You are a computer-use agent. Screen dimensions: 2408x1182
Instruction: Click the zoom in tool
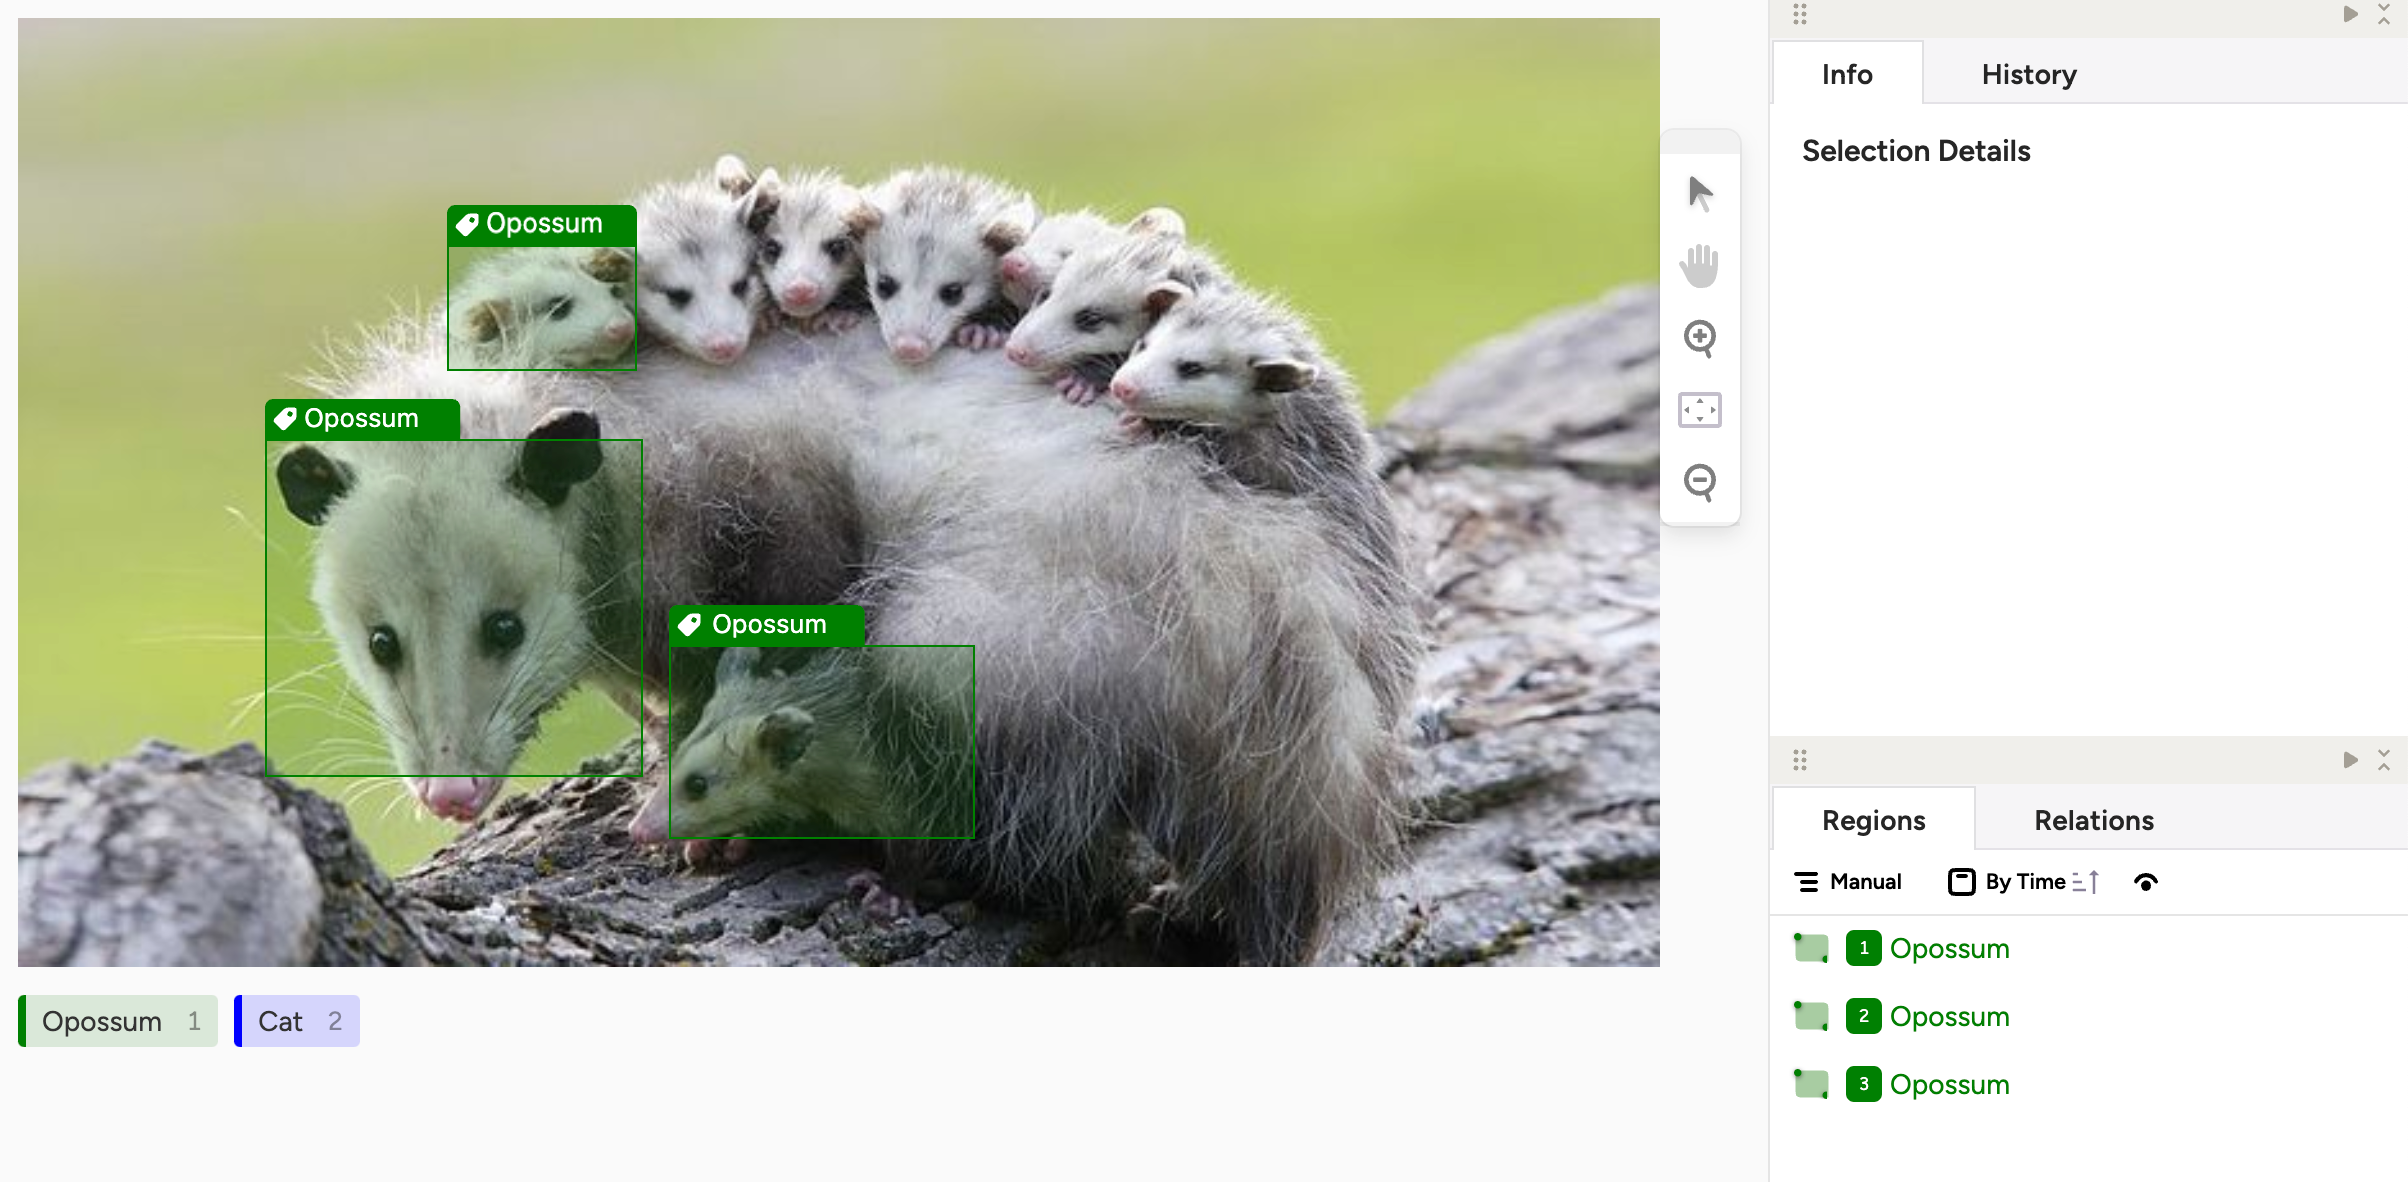[x=1702, y=336]
